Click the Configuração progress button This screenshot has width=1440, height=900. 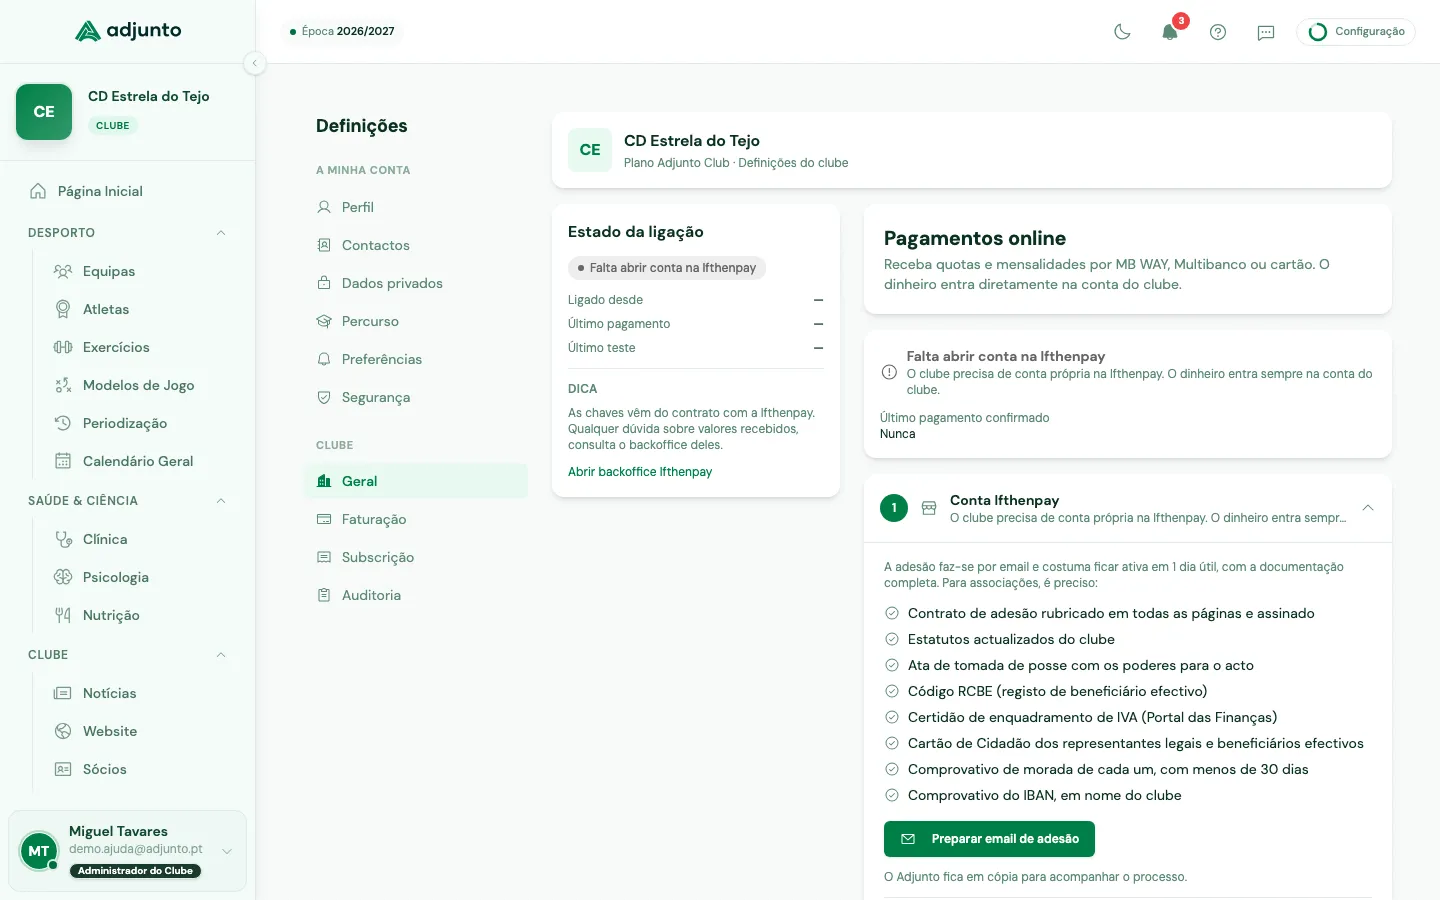click(x=1356, y=32)
